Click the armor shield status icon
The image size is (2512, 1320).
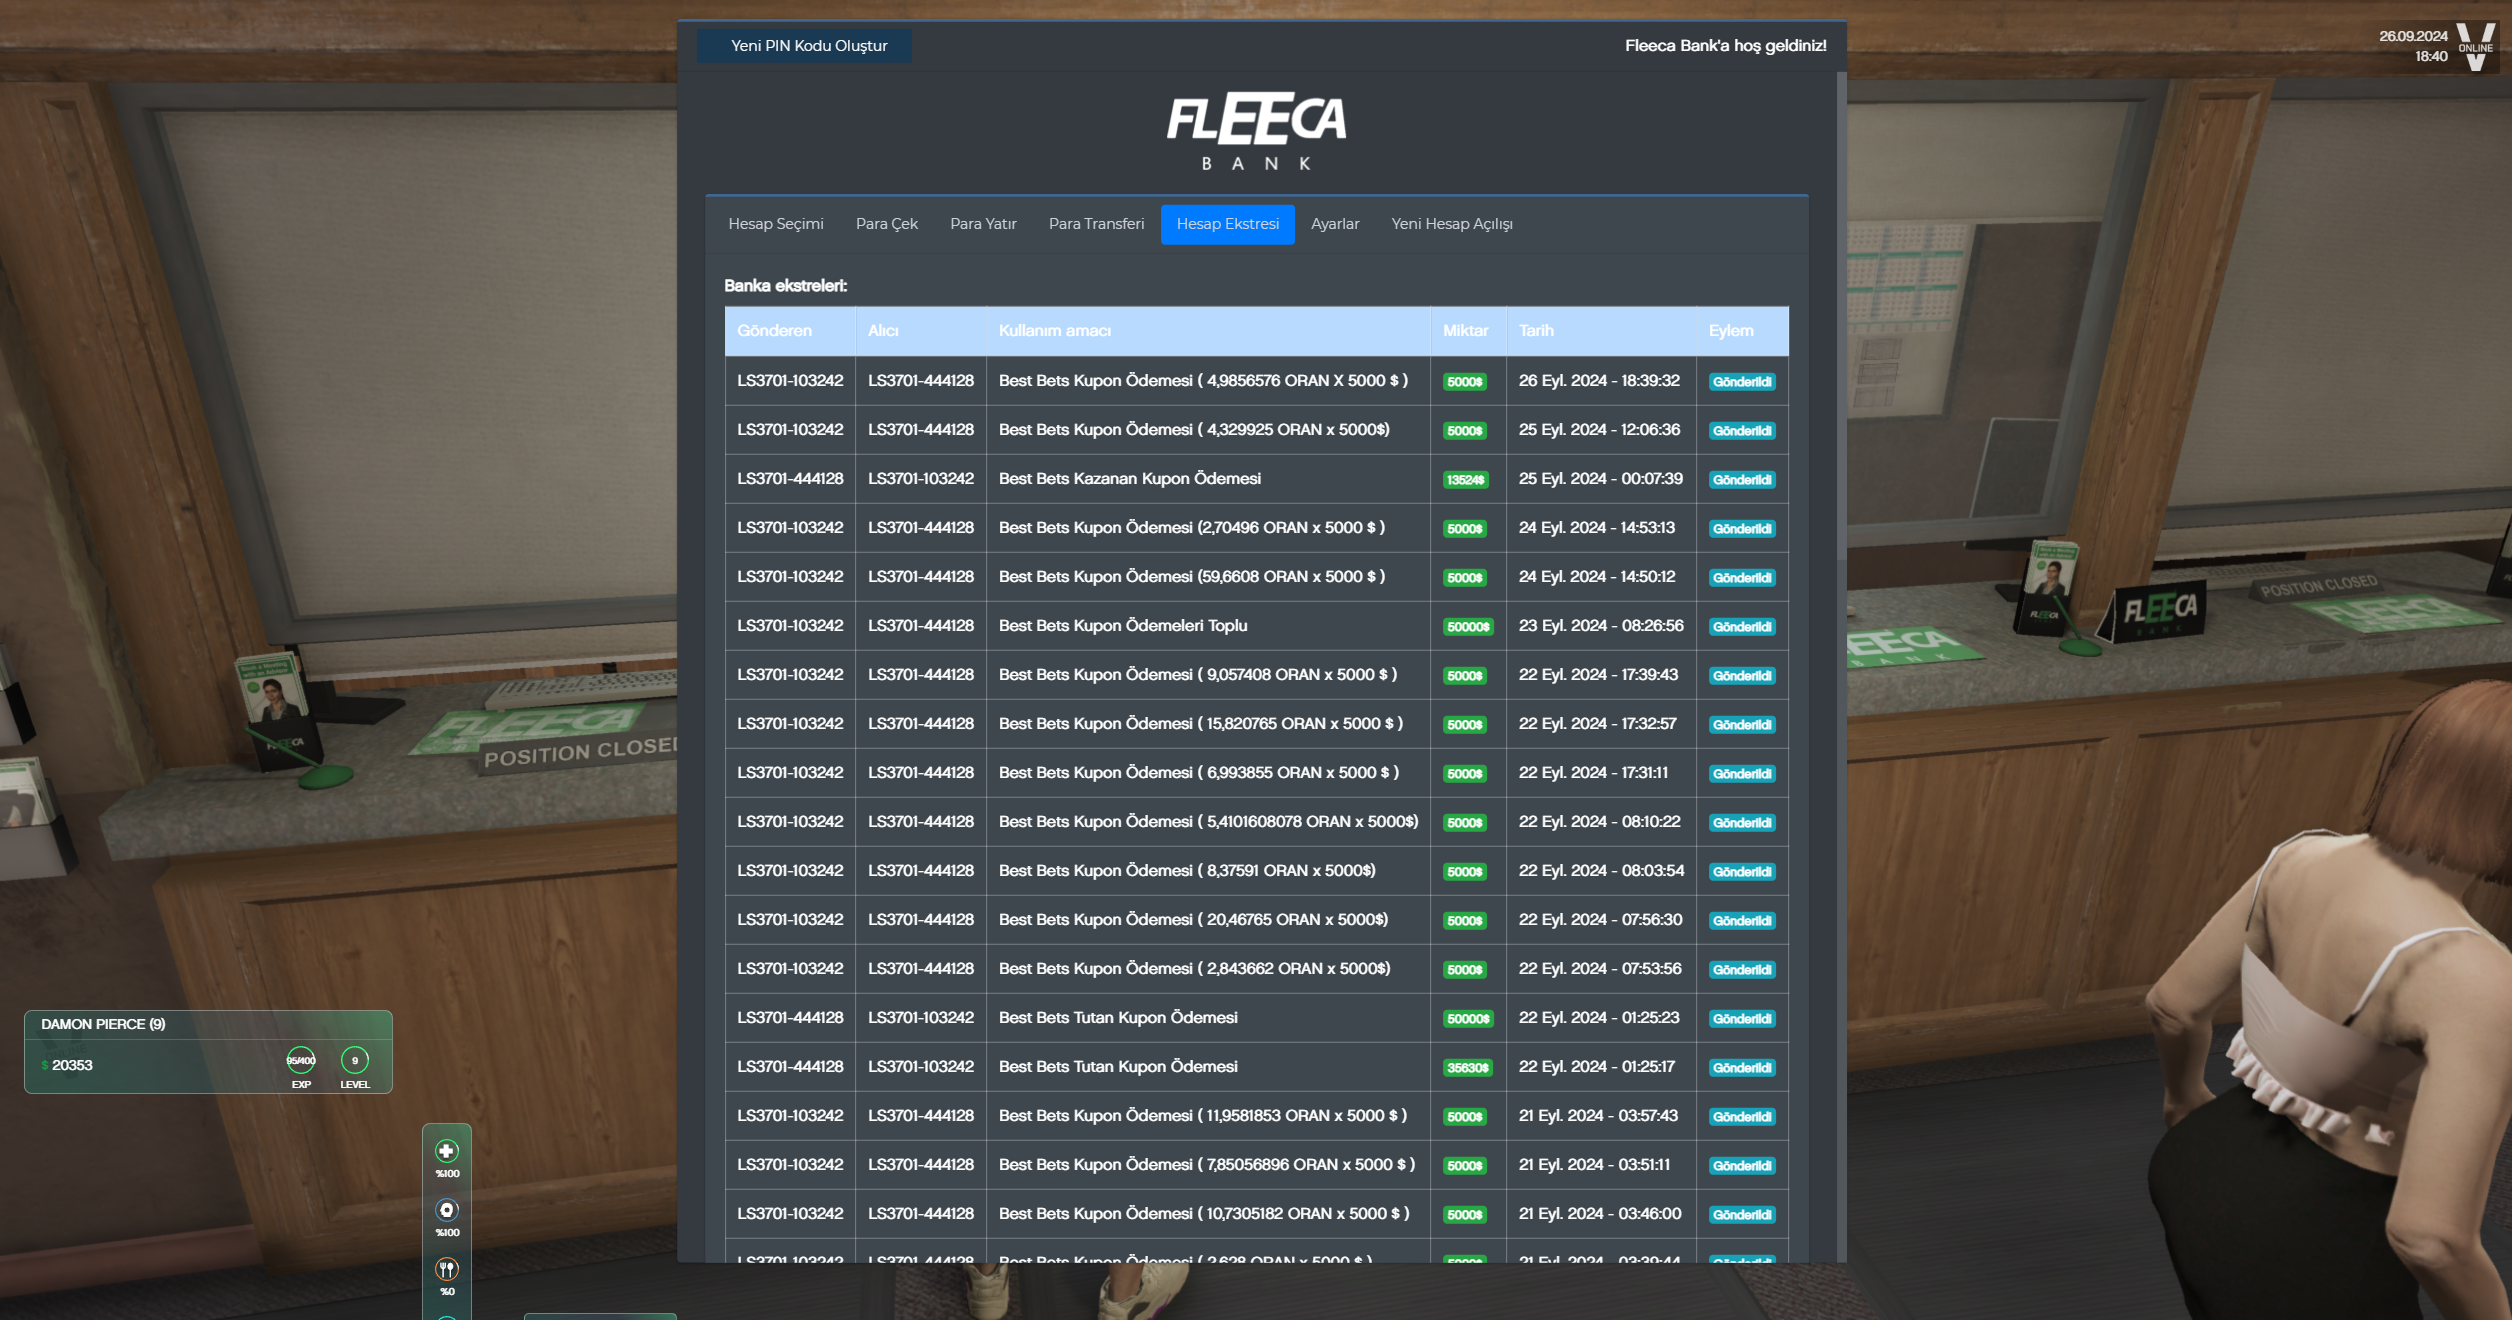[447, 1210]
